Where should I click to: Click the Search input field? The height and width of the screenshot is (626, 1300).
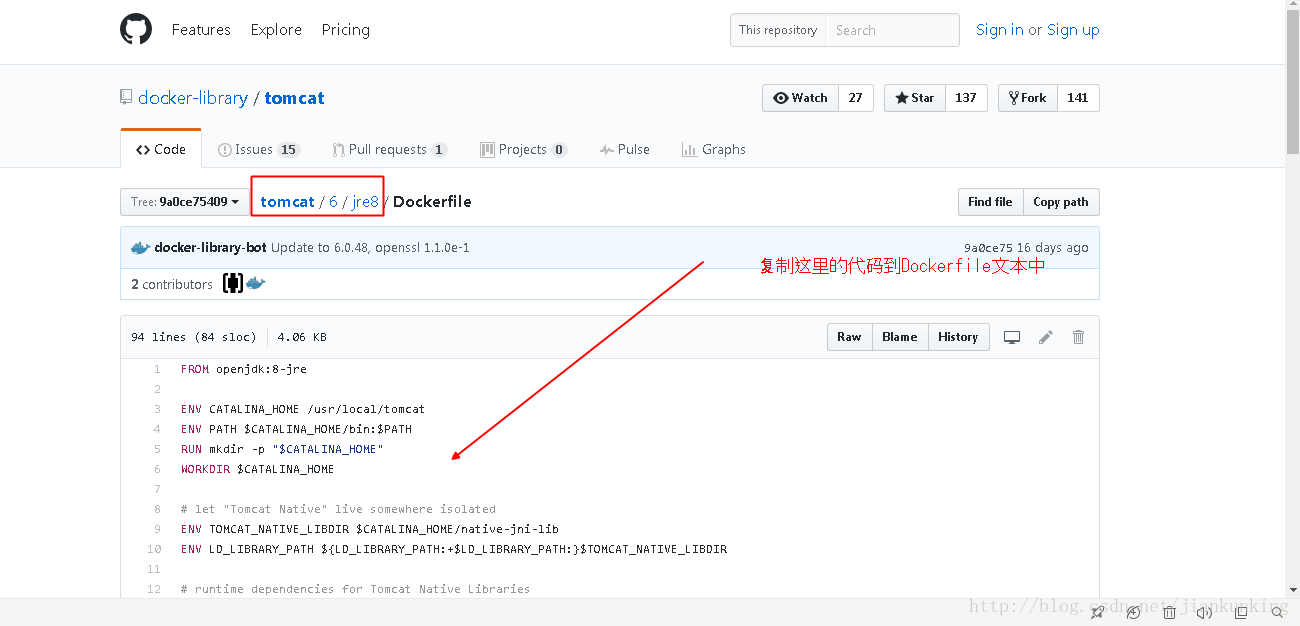892,30
